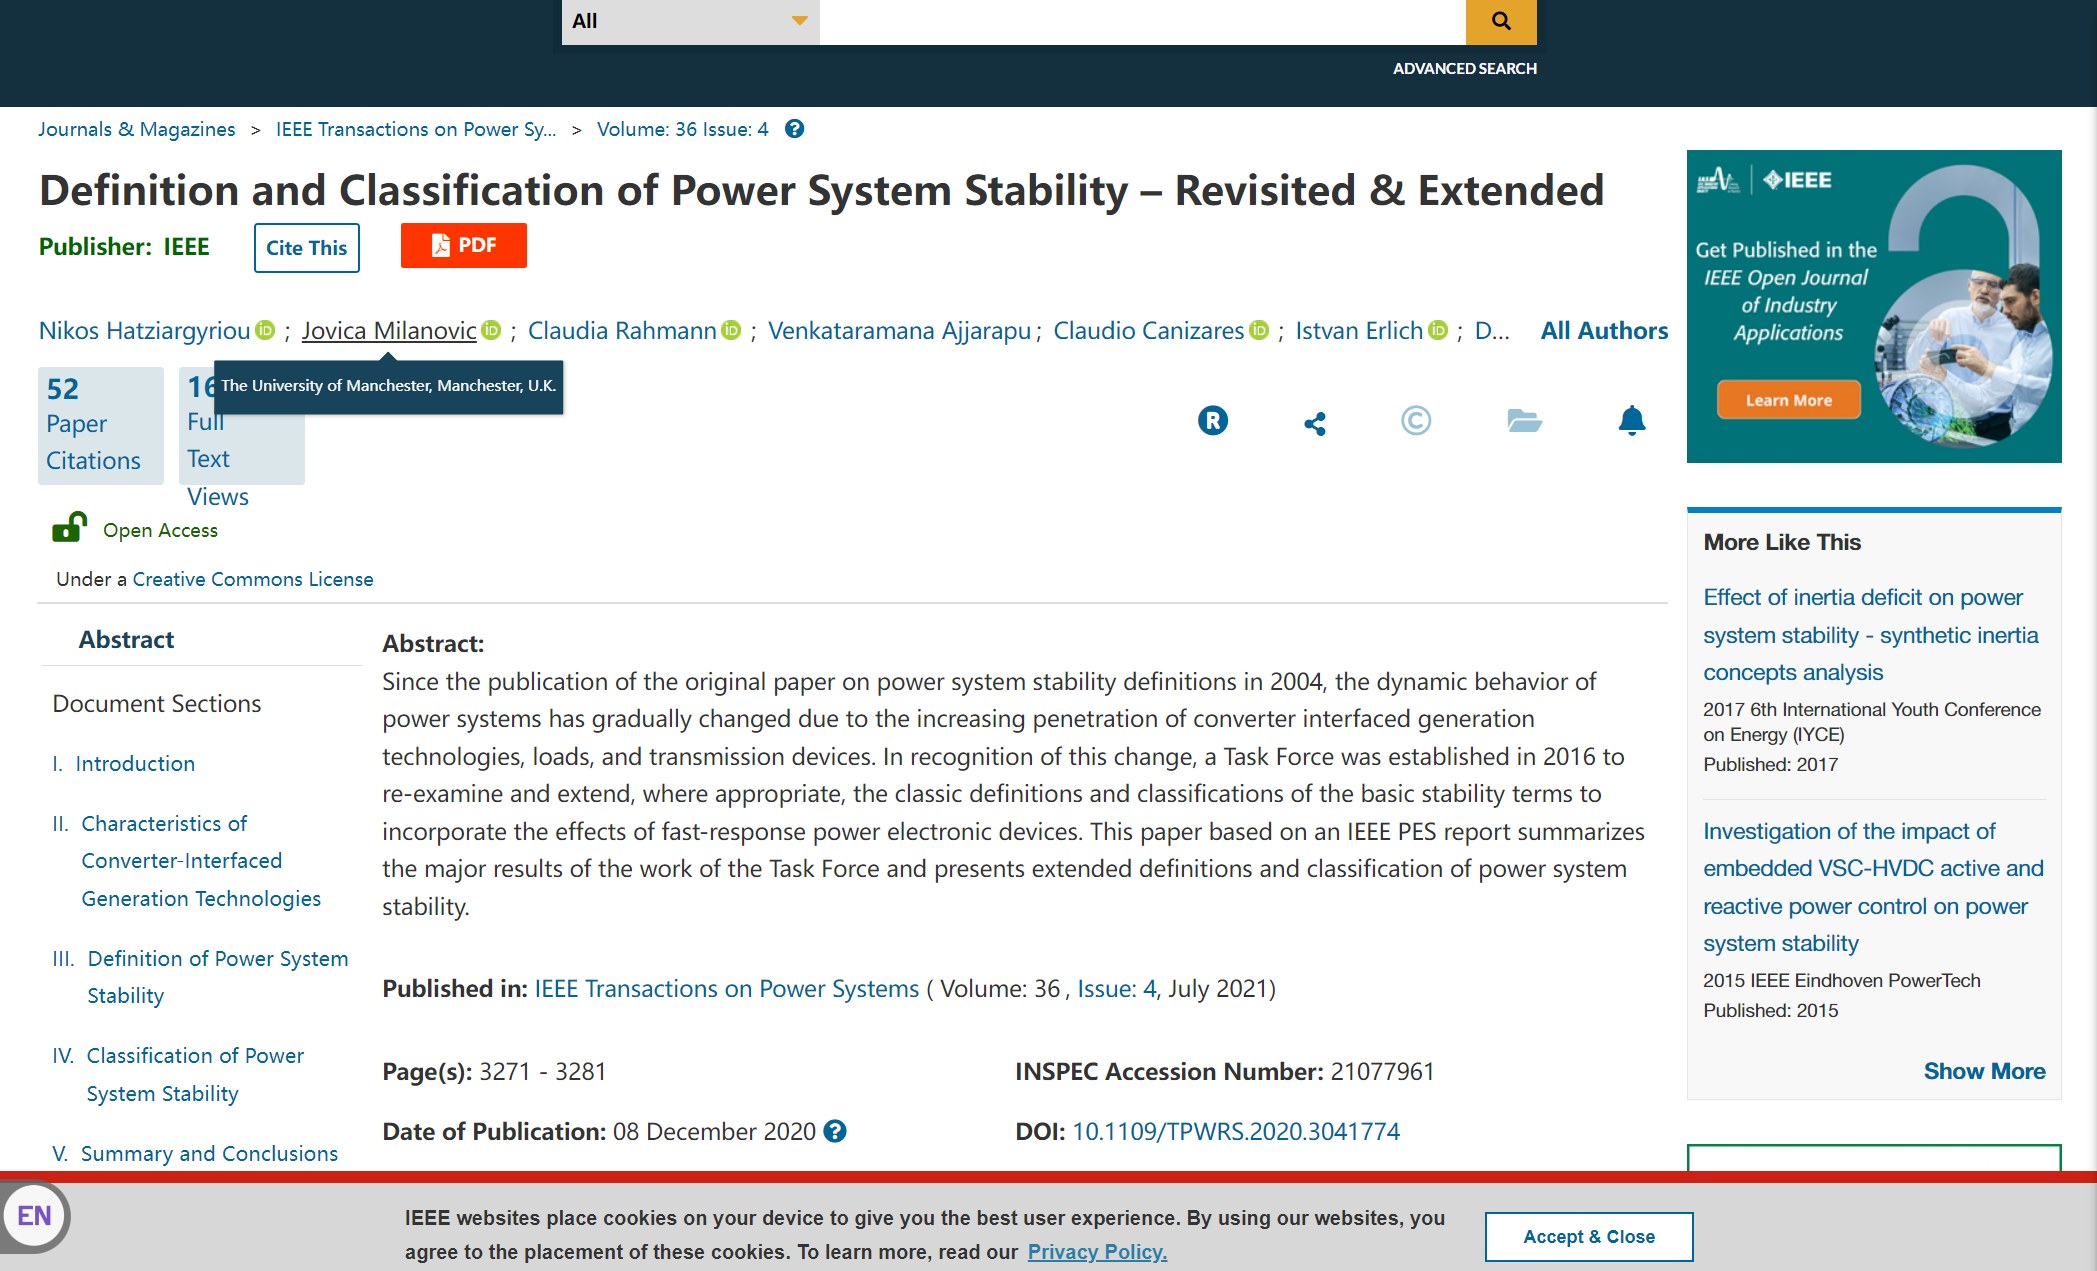Screen dimensions: 2097x1271
Task: Open ORCID icon beside Claudio Canizares
Action: pos(1259,329)
